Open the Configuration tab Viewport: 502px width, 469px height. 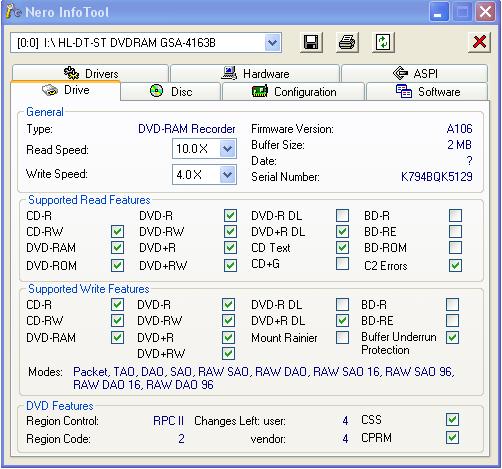(x=294, y=91)
